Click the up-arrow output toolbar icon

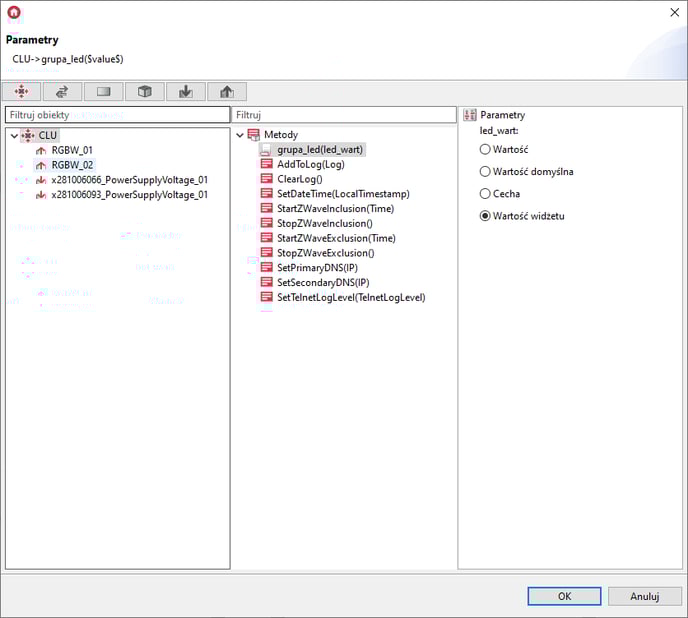[x=226, y=92]
